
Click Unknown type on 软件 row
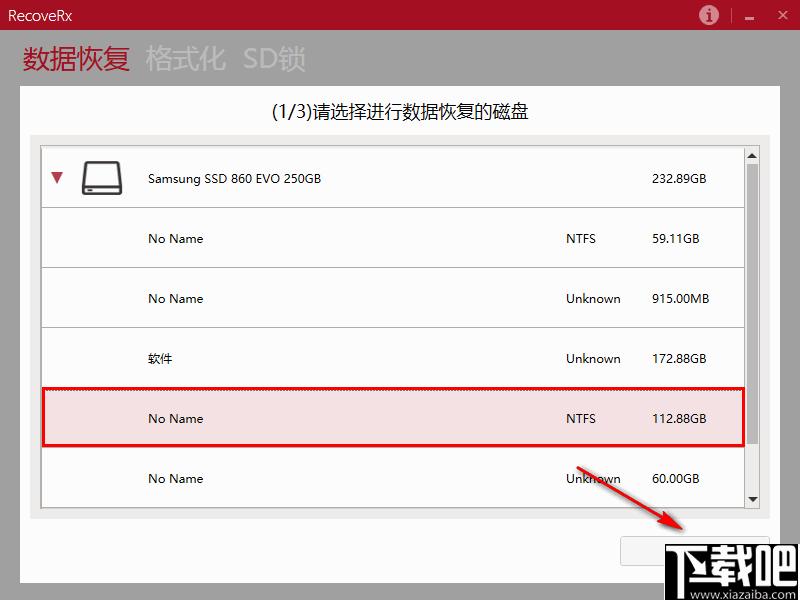(x=593, y=359)
